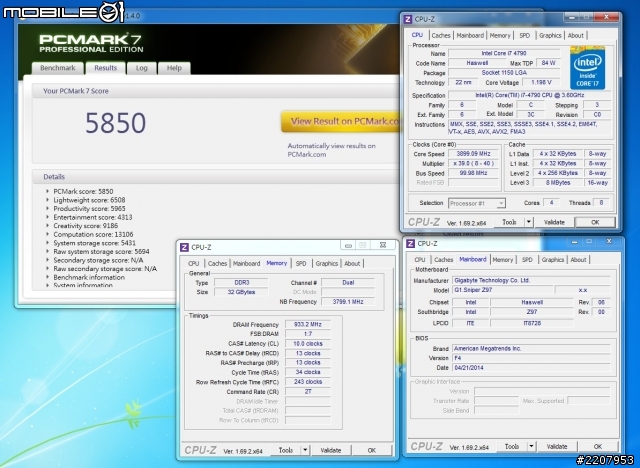Click Tools button in CPU-Z Memory window
Screen dimensions: 640x468
285,450
